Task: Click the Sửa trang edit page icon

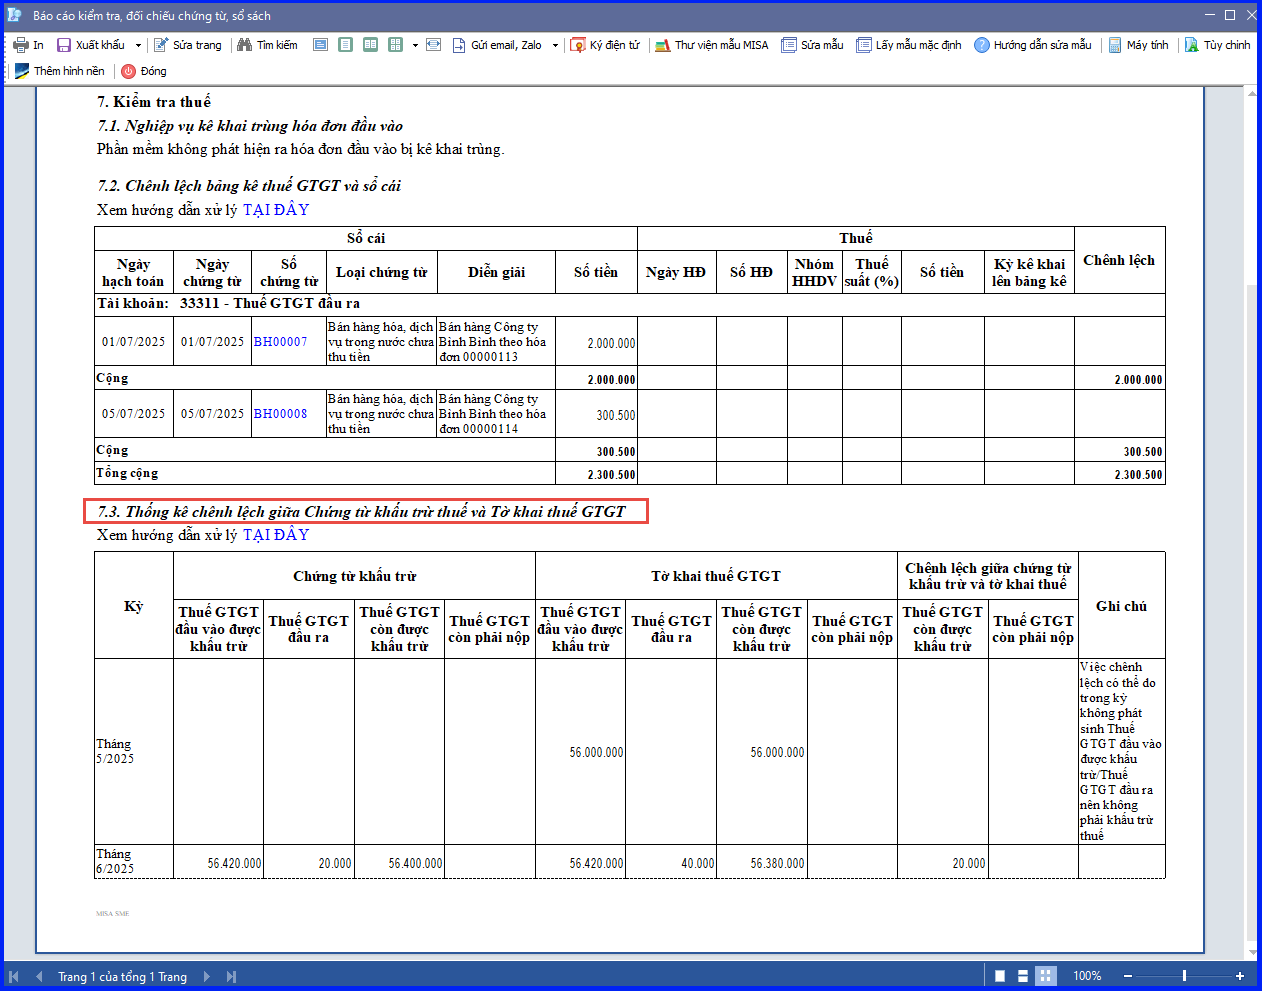Action: 161,45
